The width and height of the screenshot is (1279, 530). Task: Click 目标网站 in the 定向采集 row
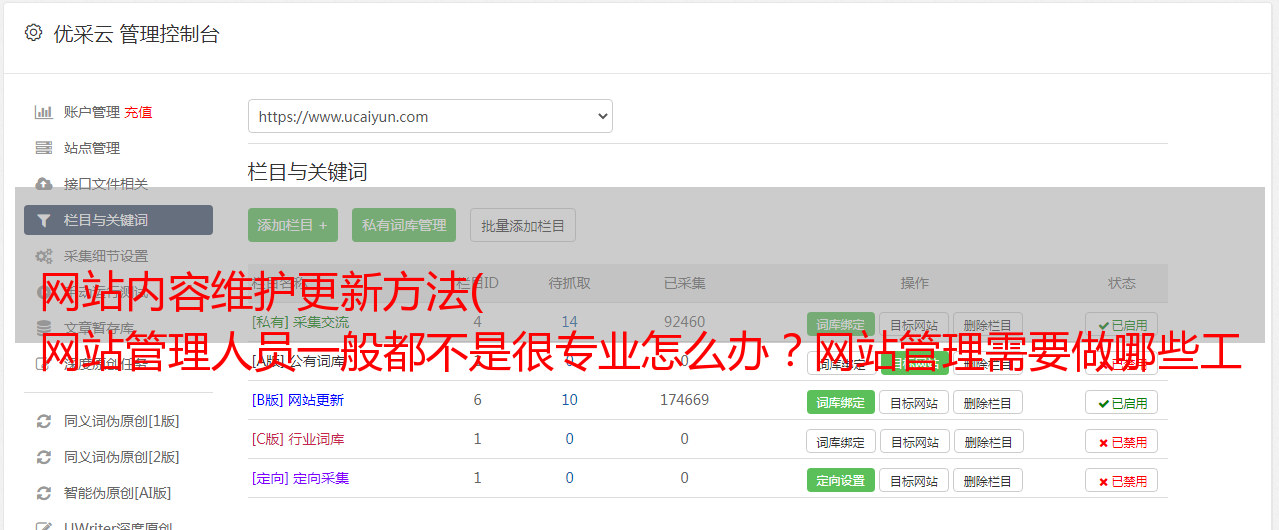914,480
